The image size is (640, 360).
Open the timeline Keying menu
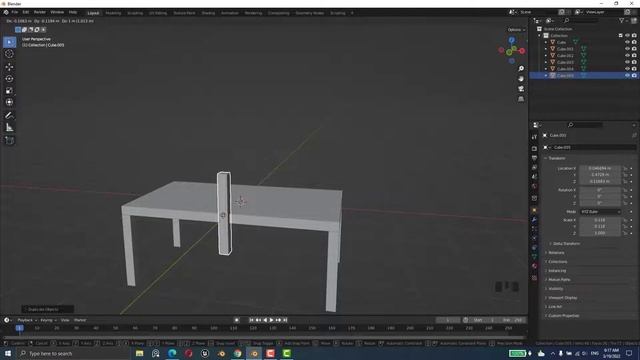click(x=48, y=320)
